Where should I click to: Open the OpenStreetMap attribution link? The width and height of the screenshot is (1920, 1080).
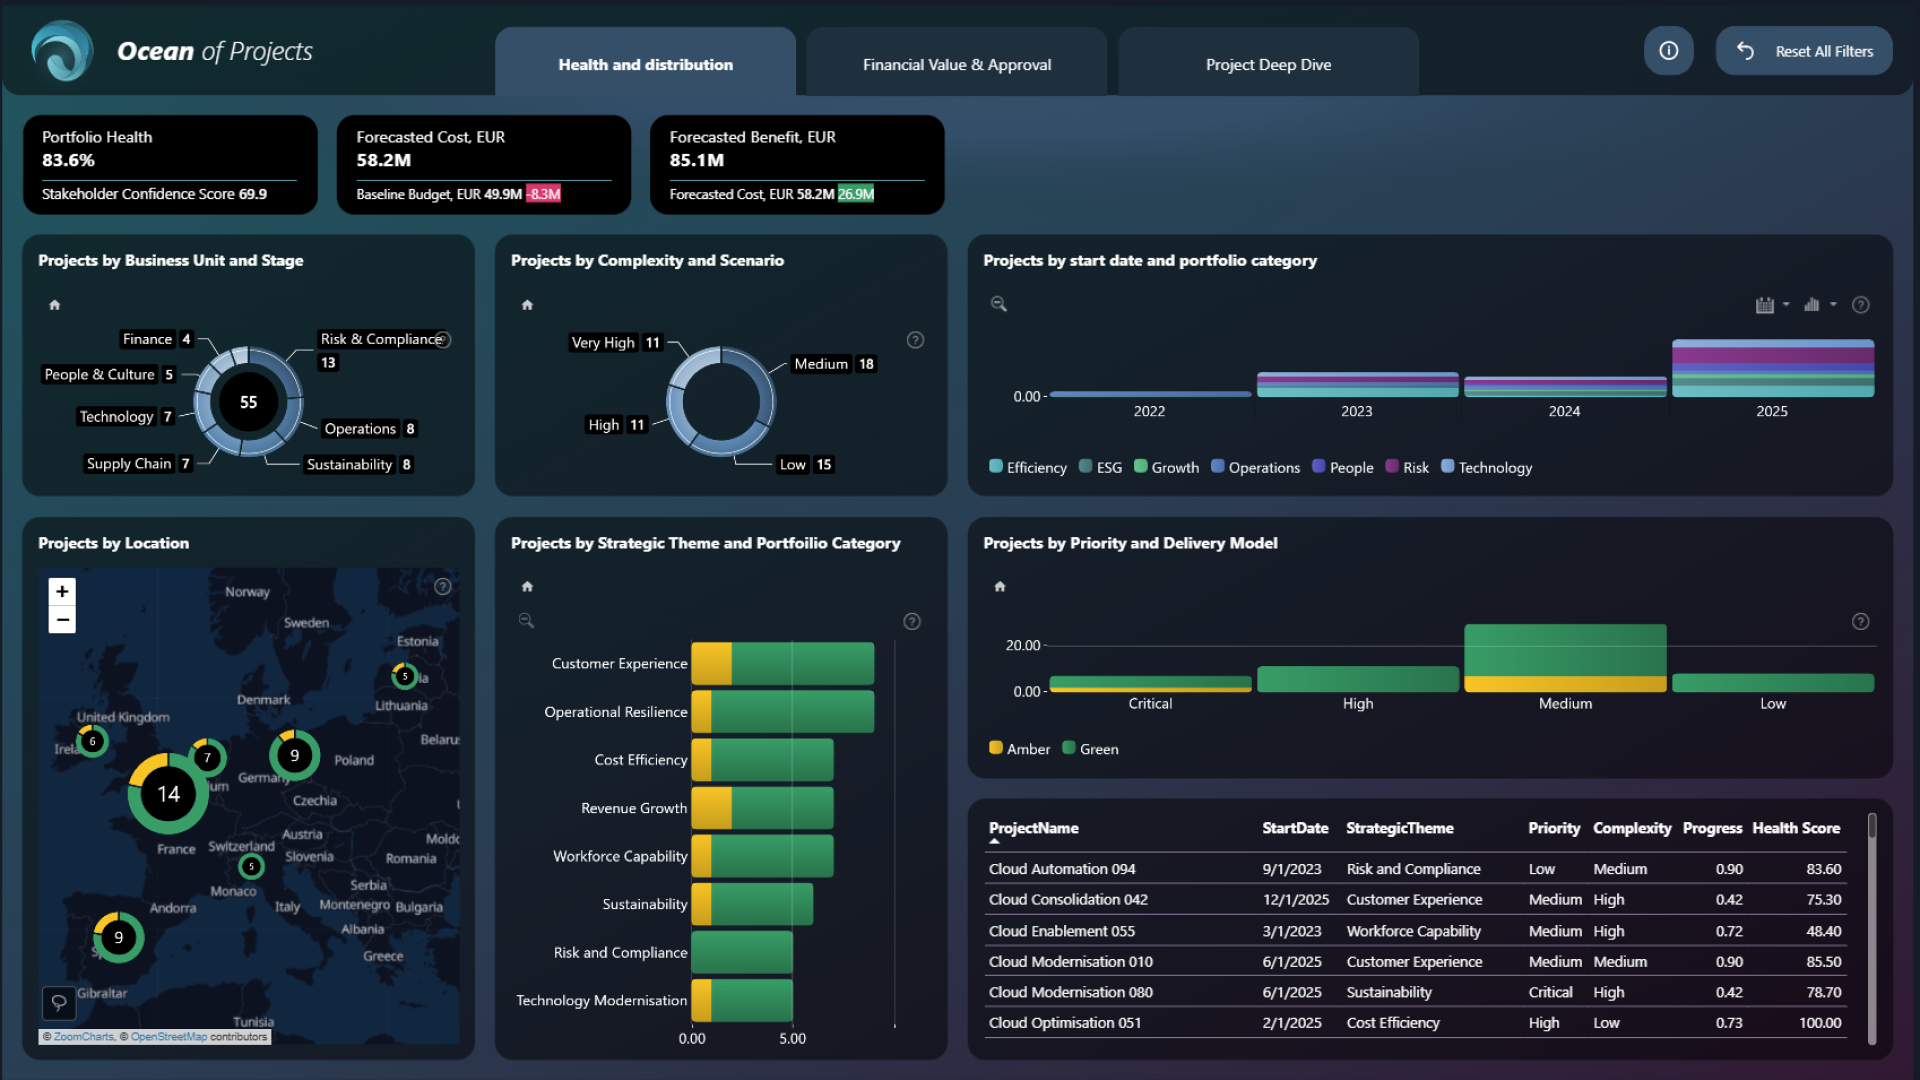(169, 1037)
